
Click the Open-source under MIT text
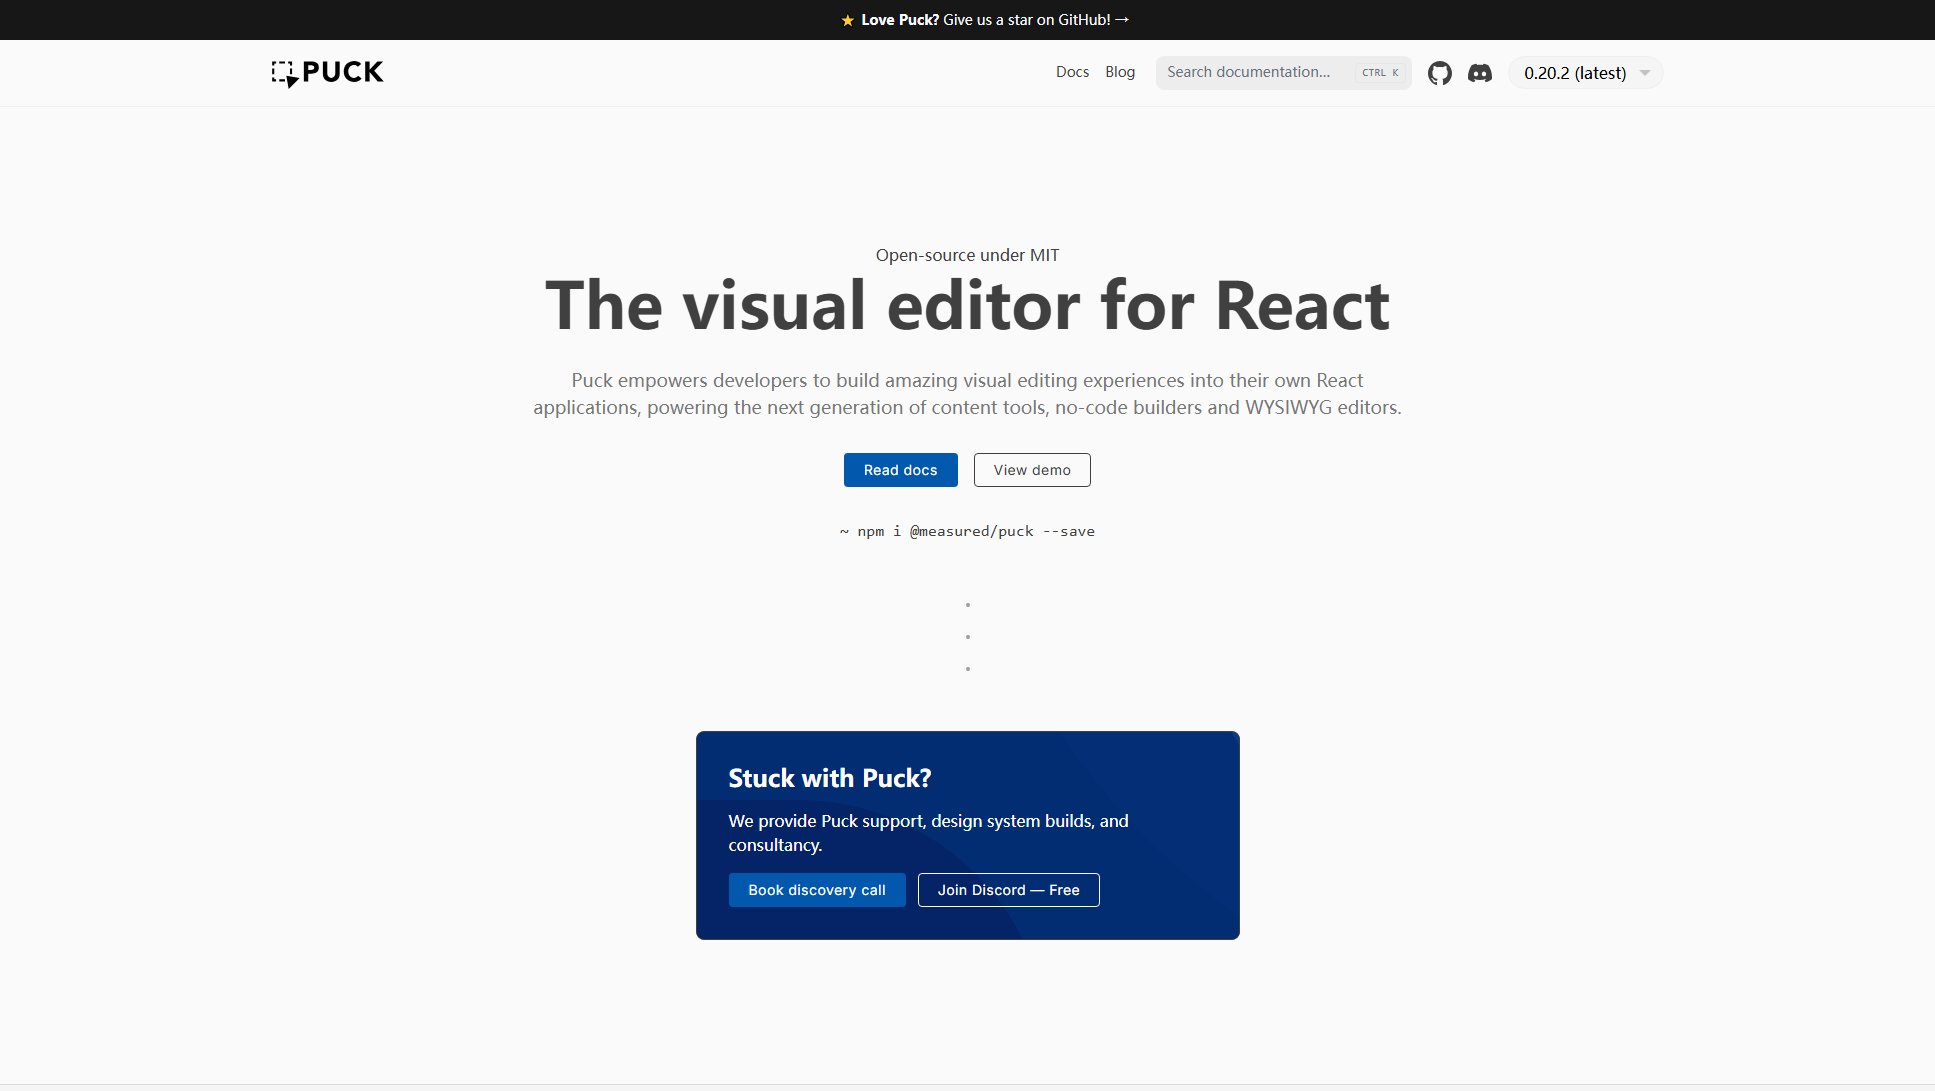(x=967, y=255)
